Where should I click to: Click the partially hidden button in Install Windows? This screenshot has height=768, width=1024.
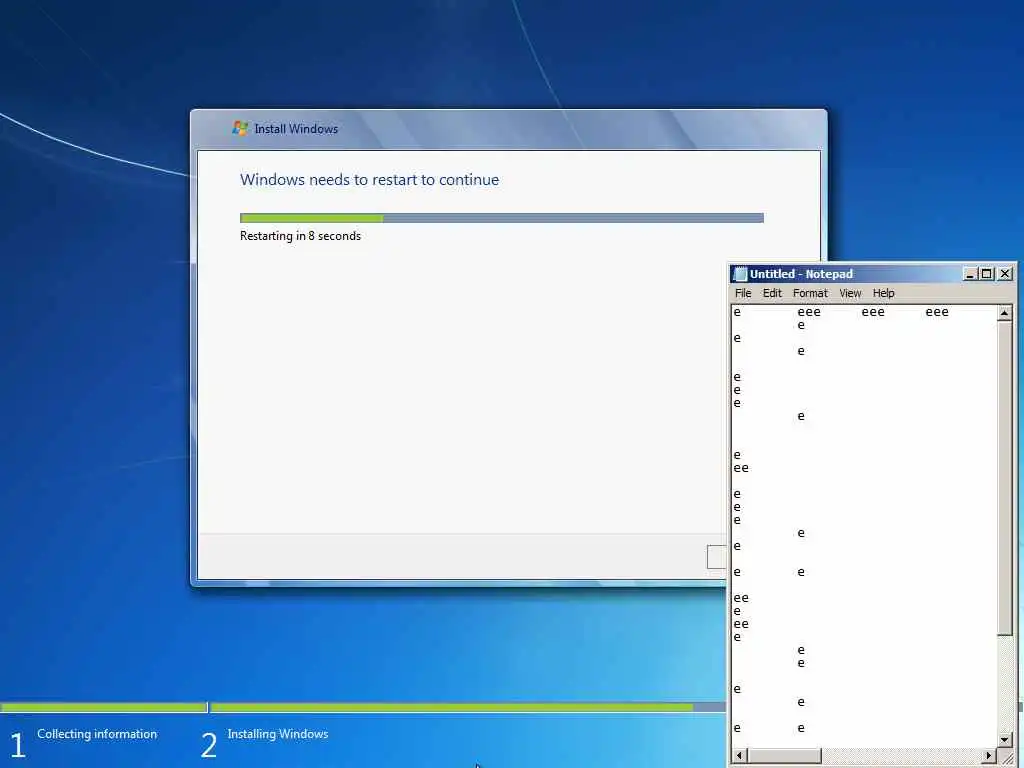click(716, 557)
